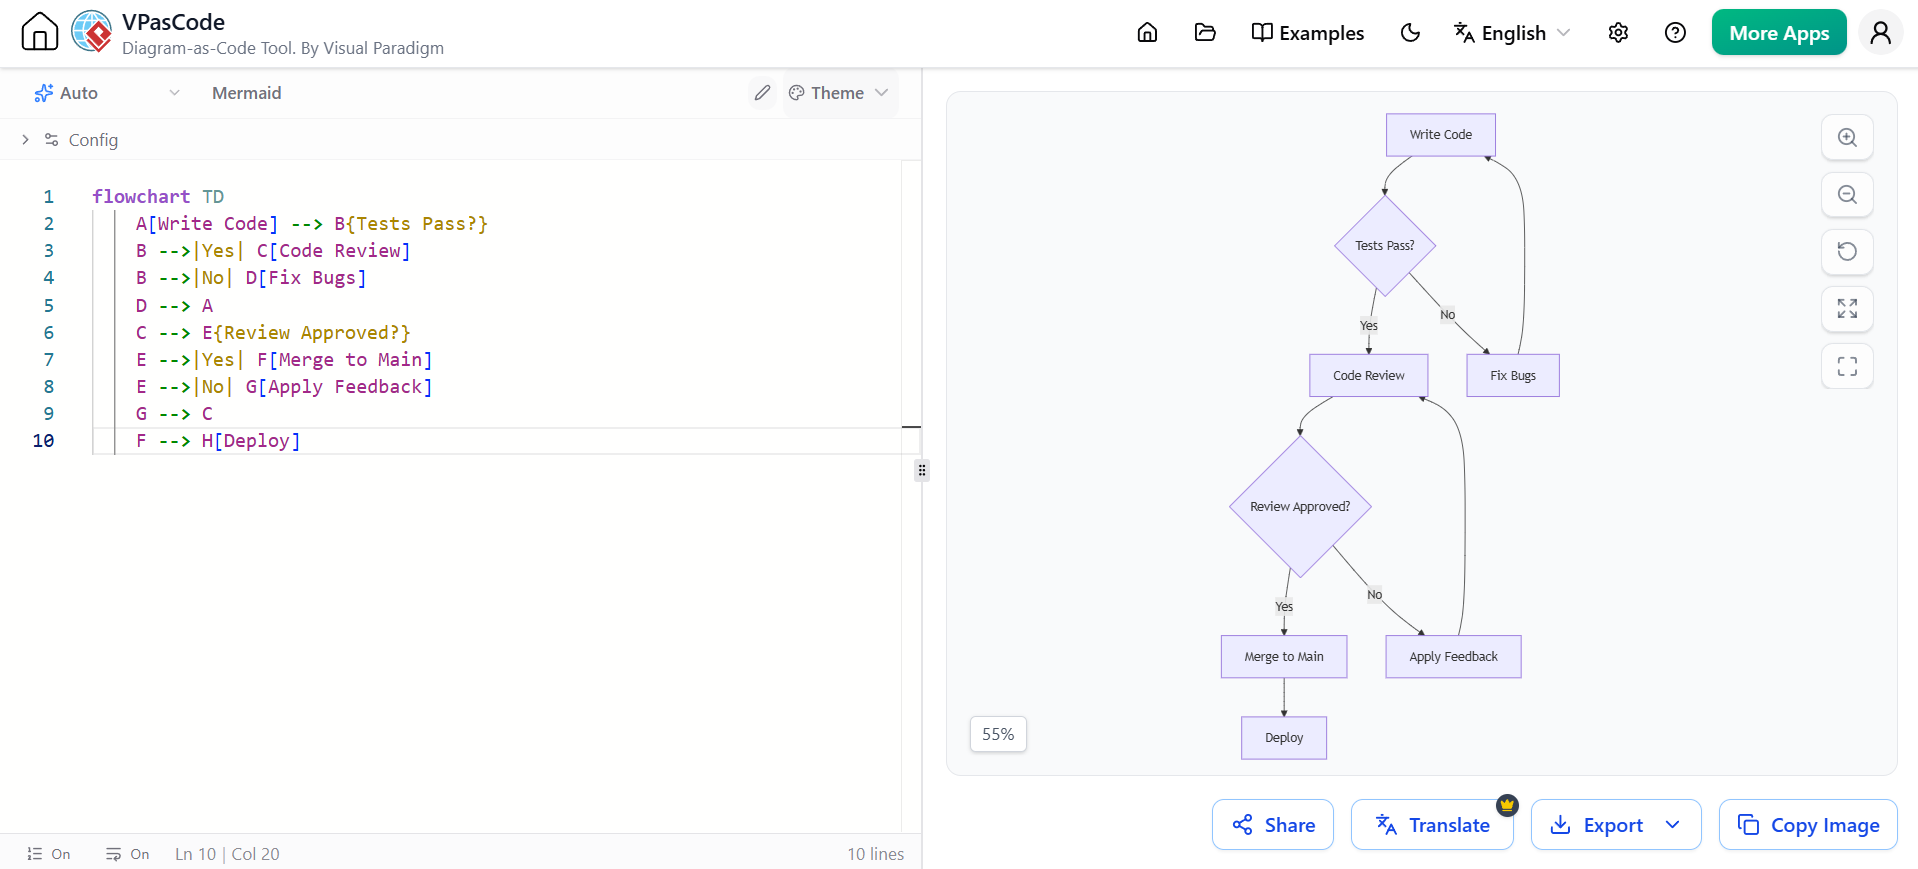
Task: Click the Apply Feedback node
Action: point(1453,657)
